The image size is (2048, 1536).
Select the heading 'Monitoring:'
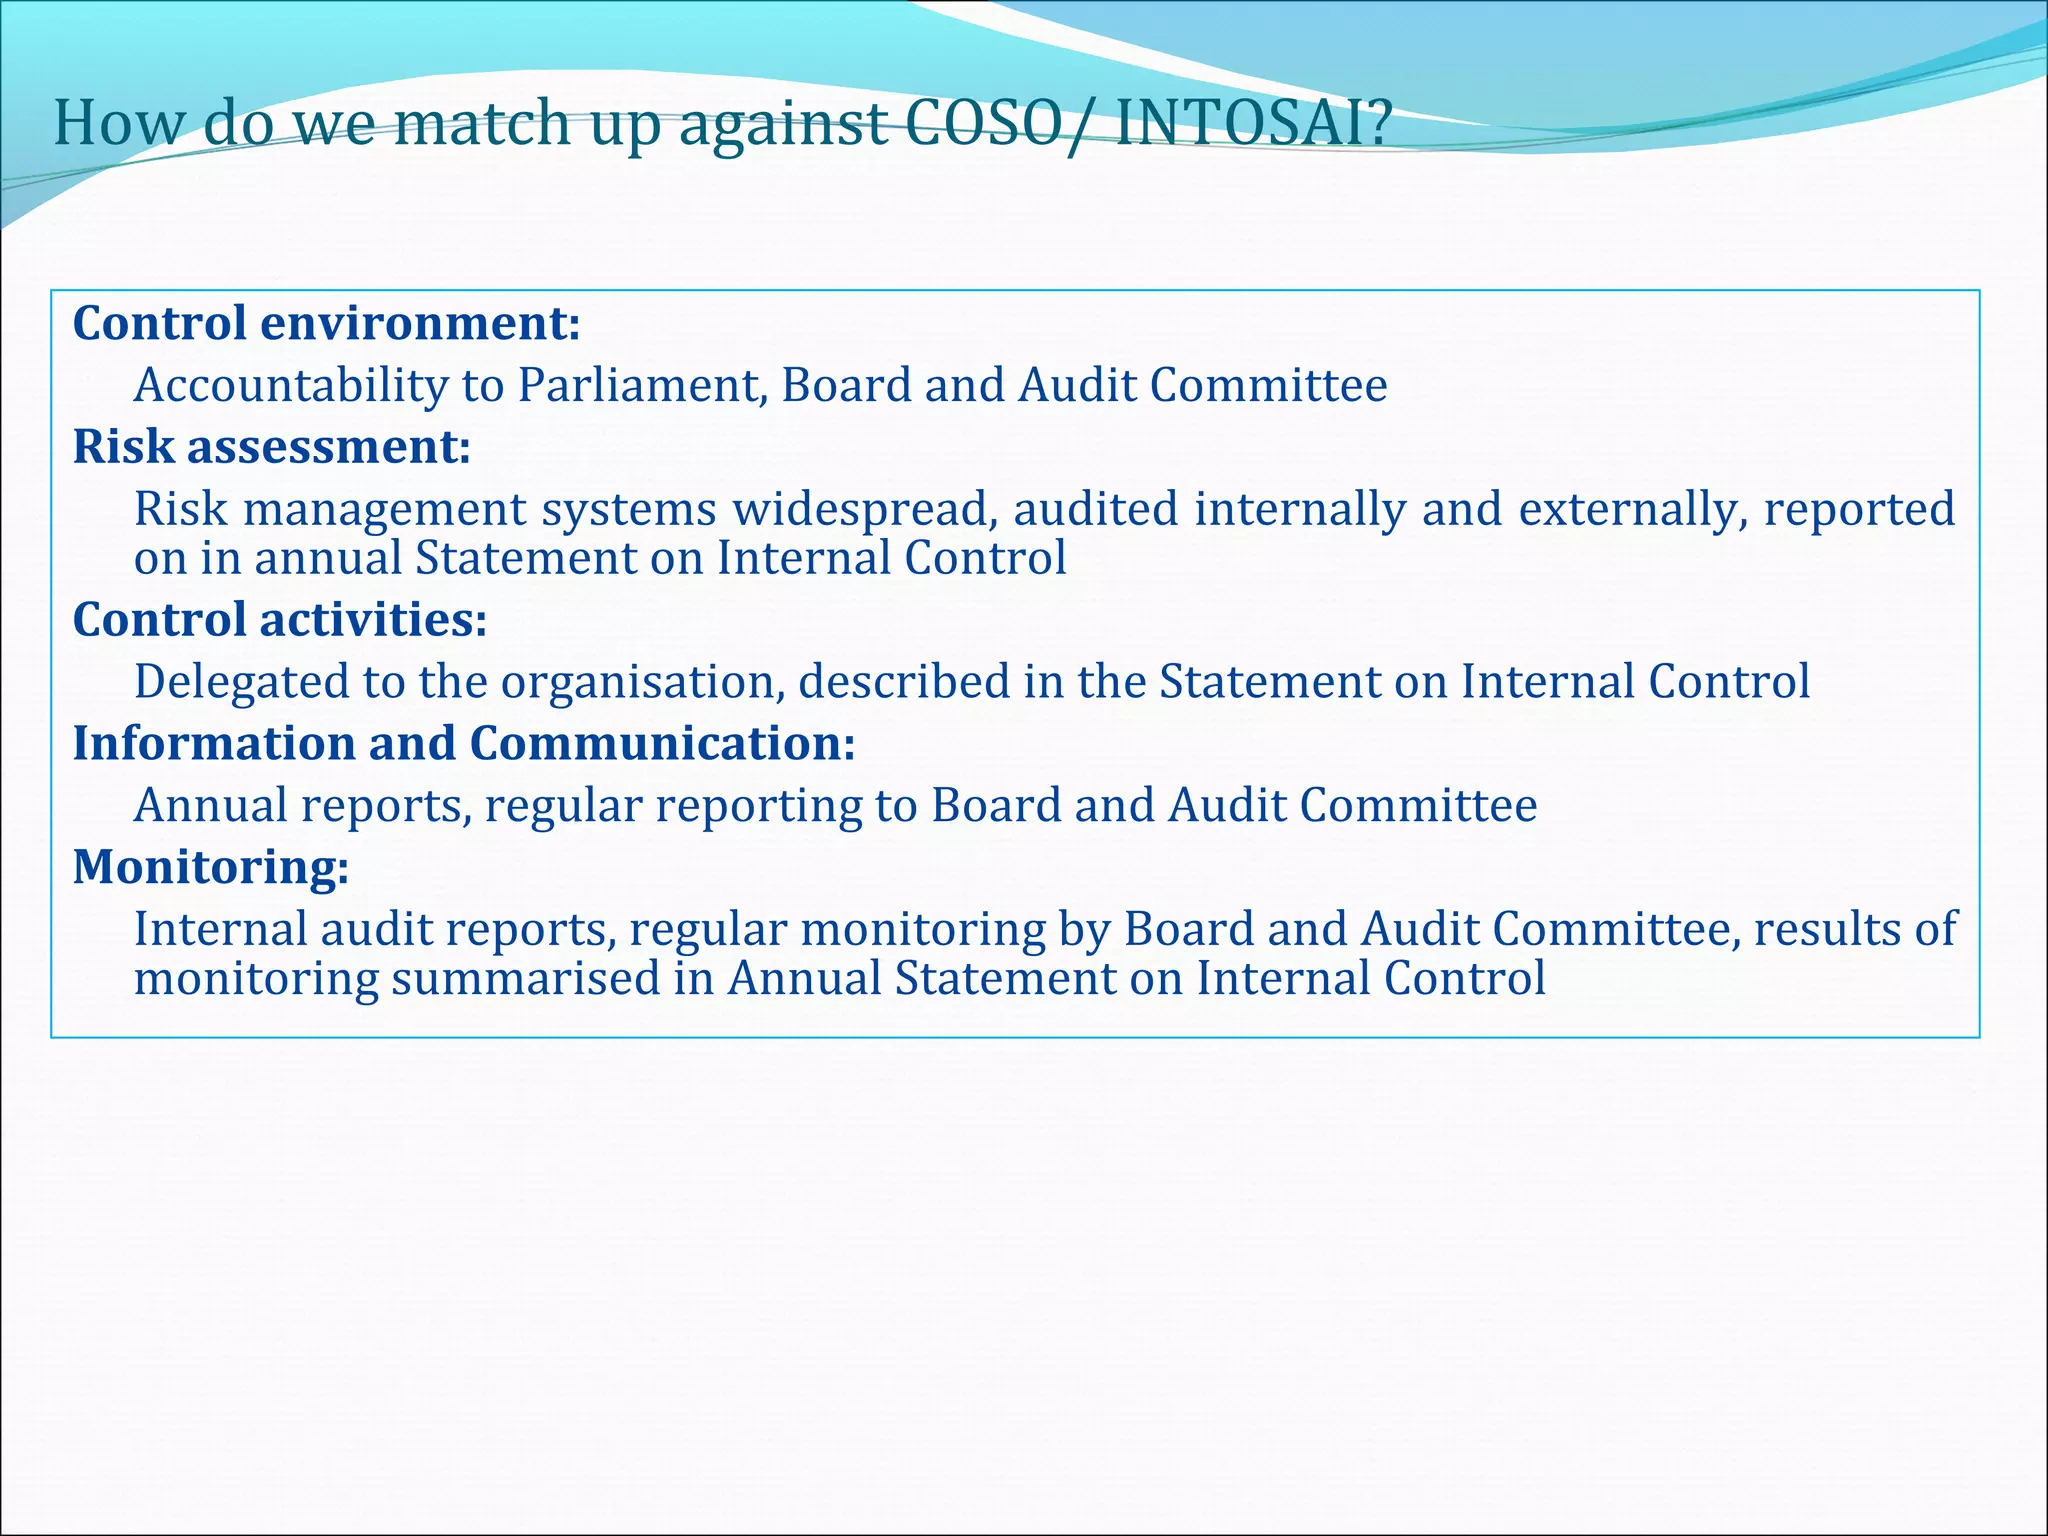[x=211, y=867]
